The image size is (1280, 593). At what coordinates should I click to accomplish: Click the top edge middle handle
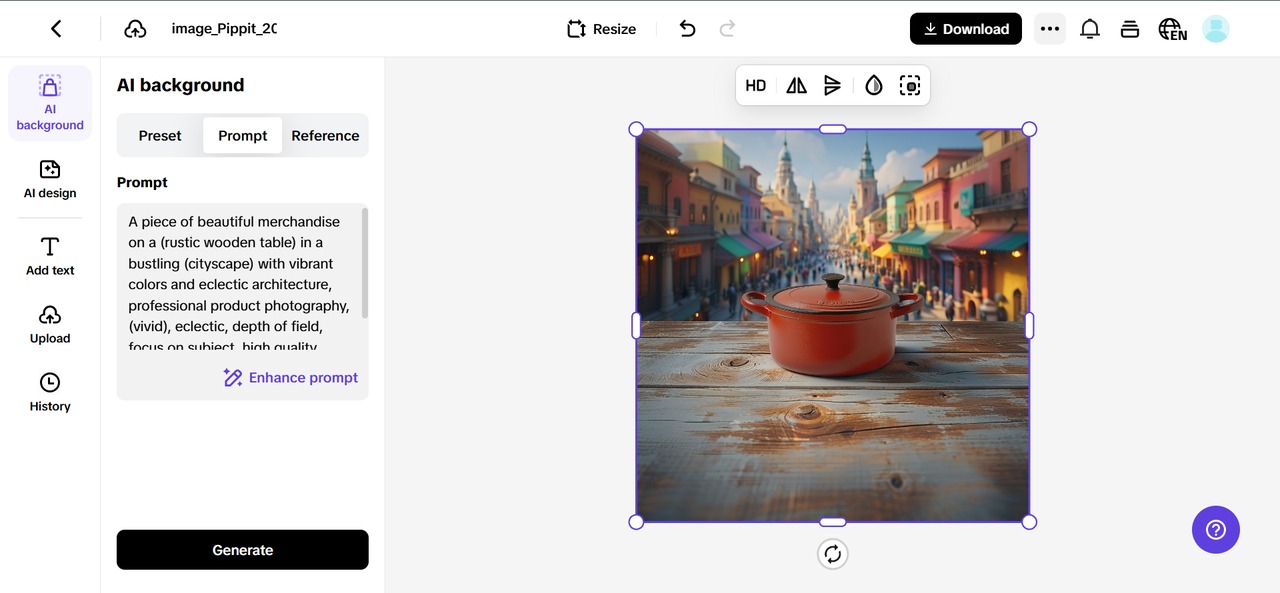tap(833, 129)
